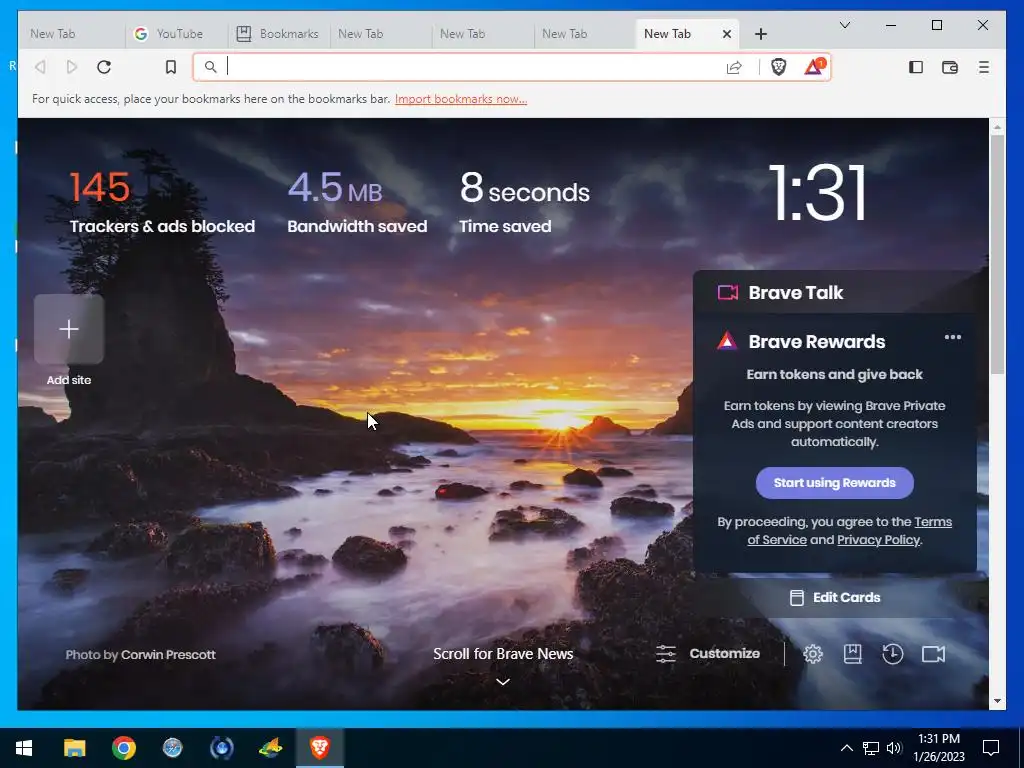Open a new tab with plus button

click(761, 34)
